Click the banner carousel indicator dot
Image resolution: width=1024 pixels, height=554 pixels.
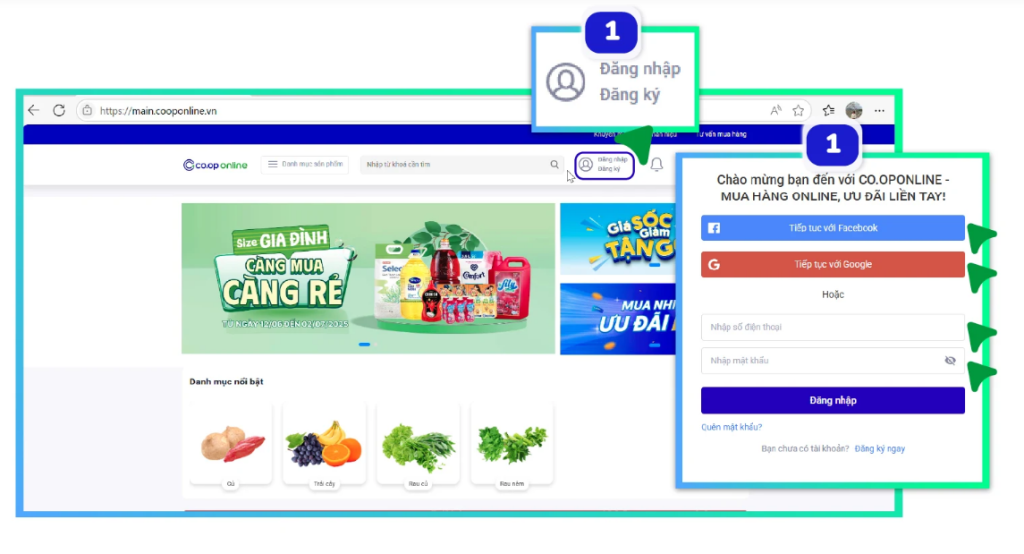pyautogui.click(x=364, y=344)
